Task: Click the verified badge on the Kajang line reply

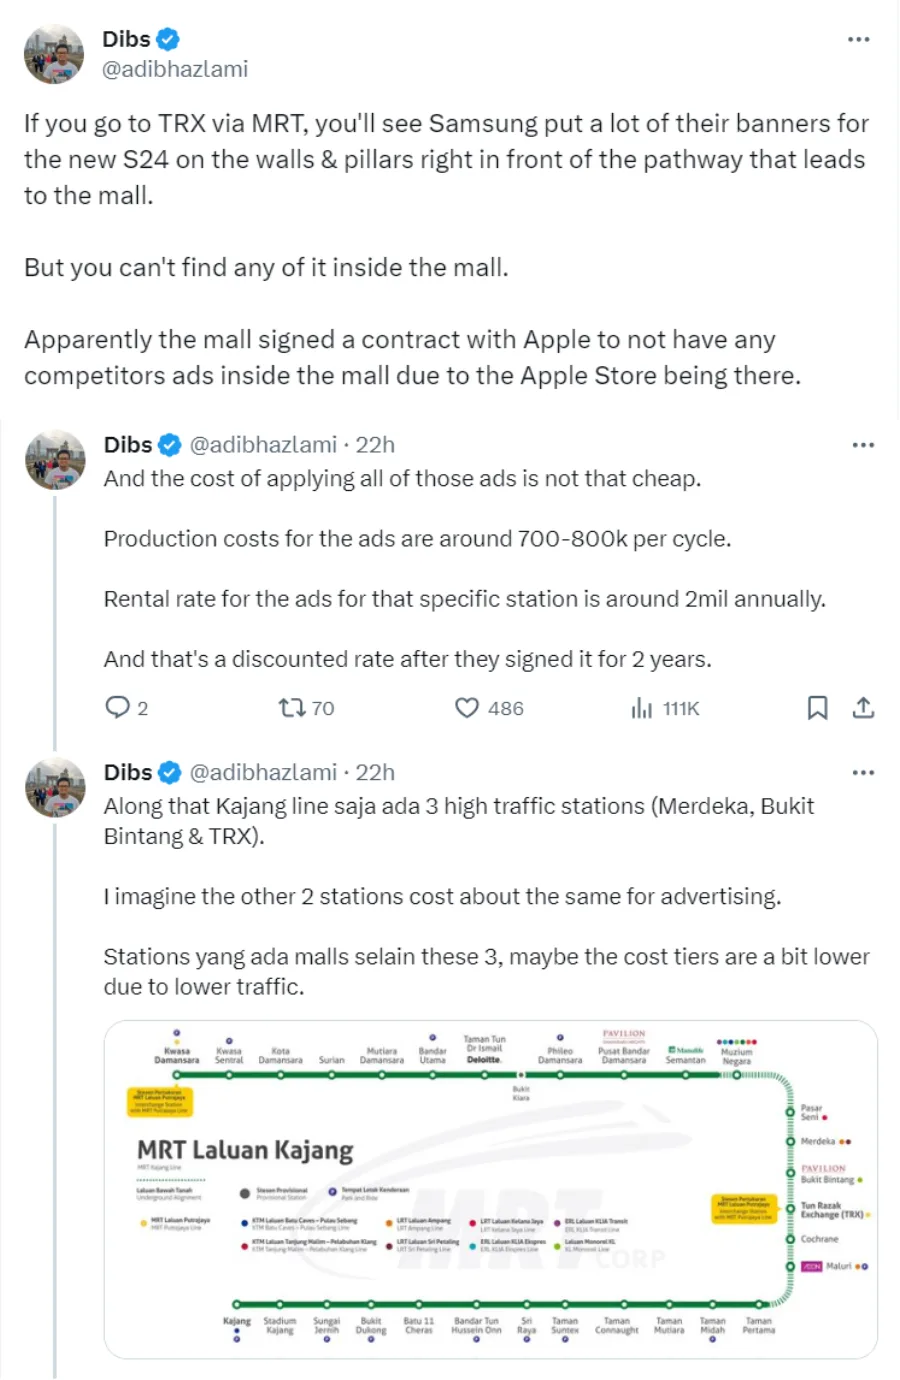Action: point(170,773)
